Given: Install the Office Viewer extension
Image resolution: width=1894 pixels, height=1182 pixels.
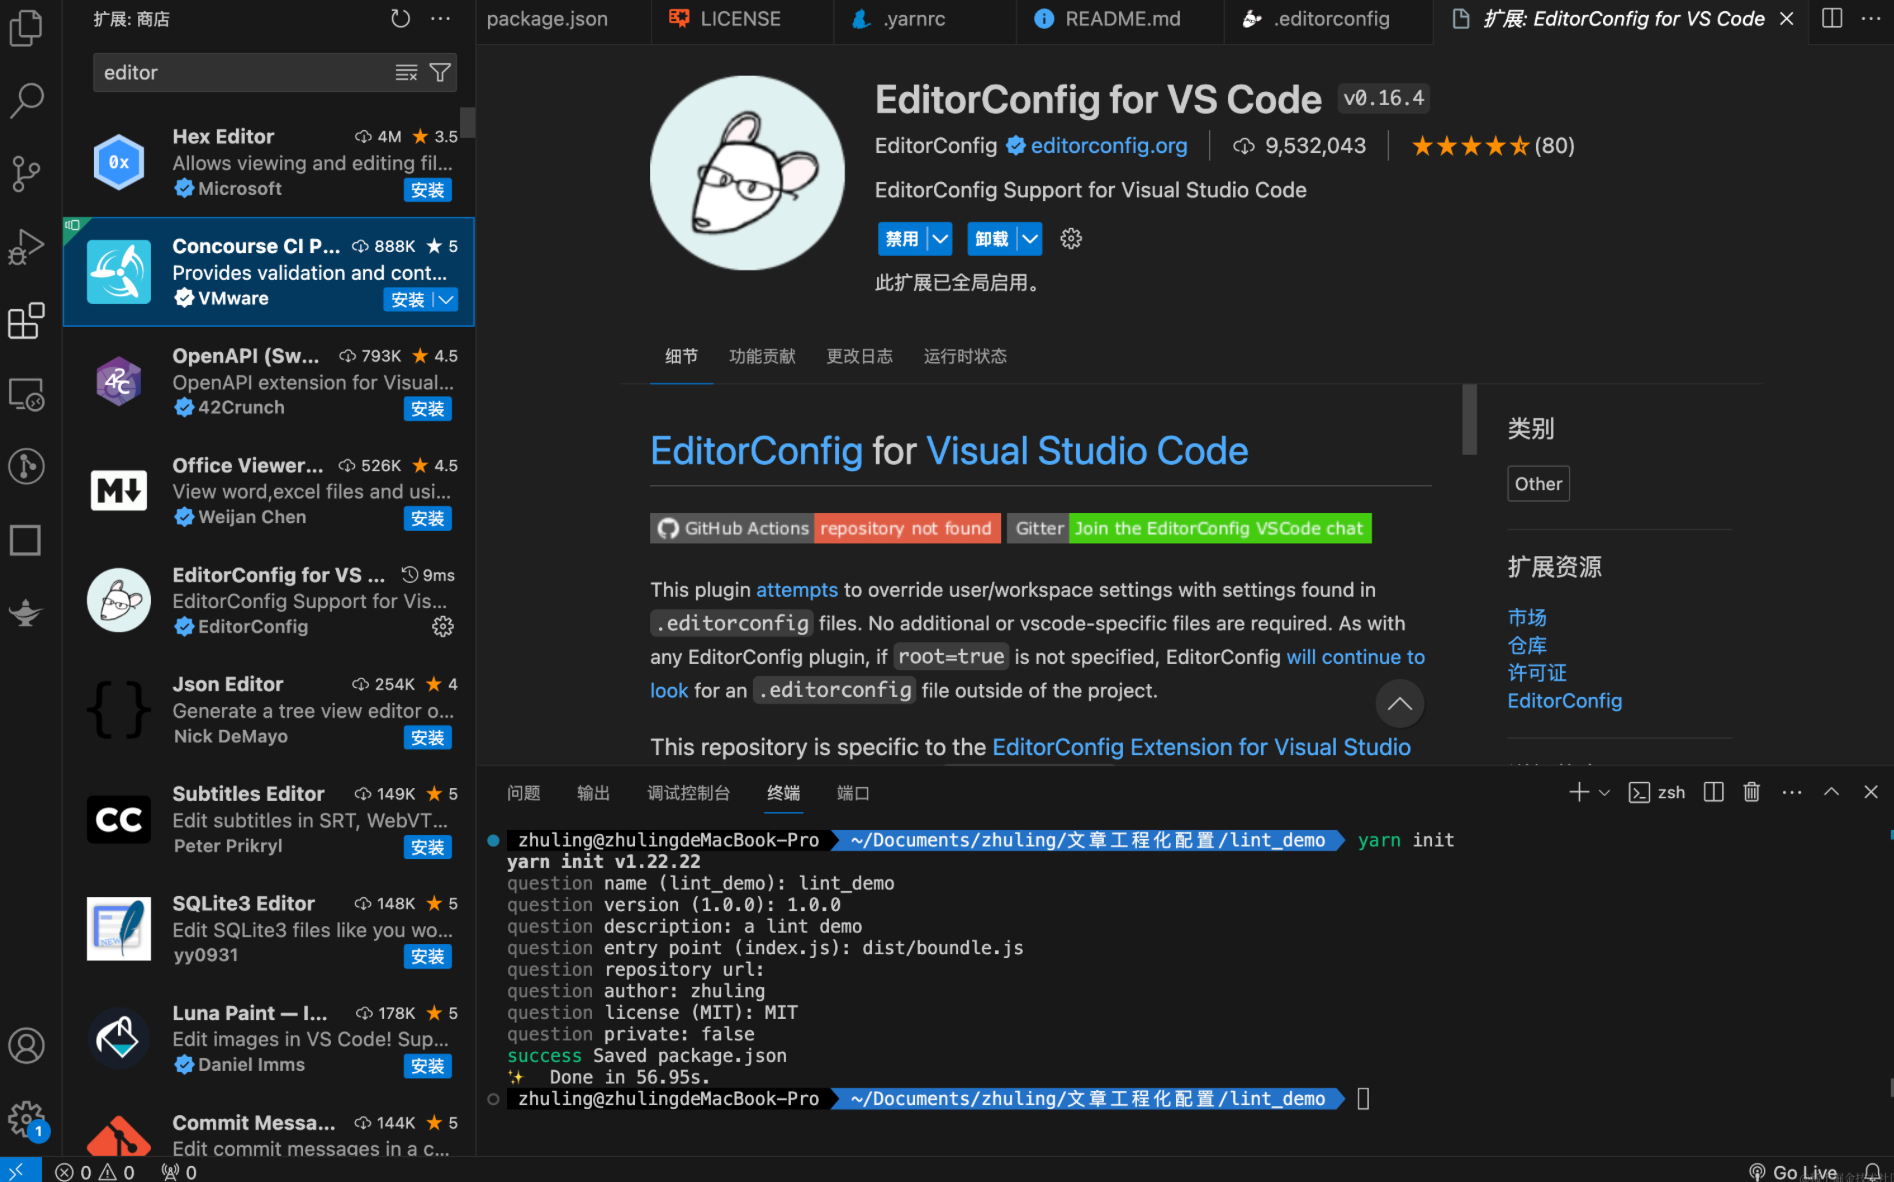Looking at the screenshot, I should pyautogui.click(x=428, y=519).
